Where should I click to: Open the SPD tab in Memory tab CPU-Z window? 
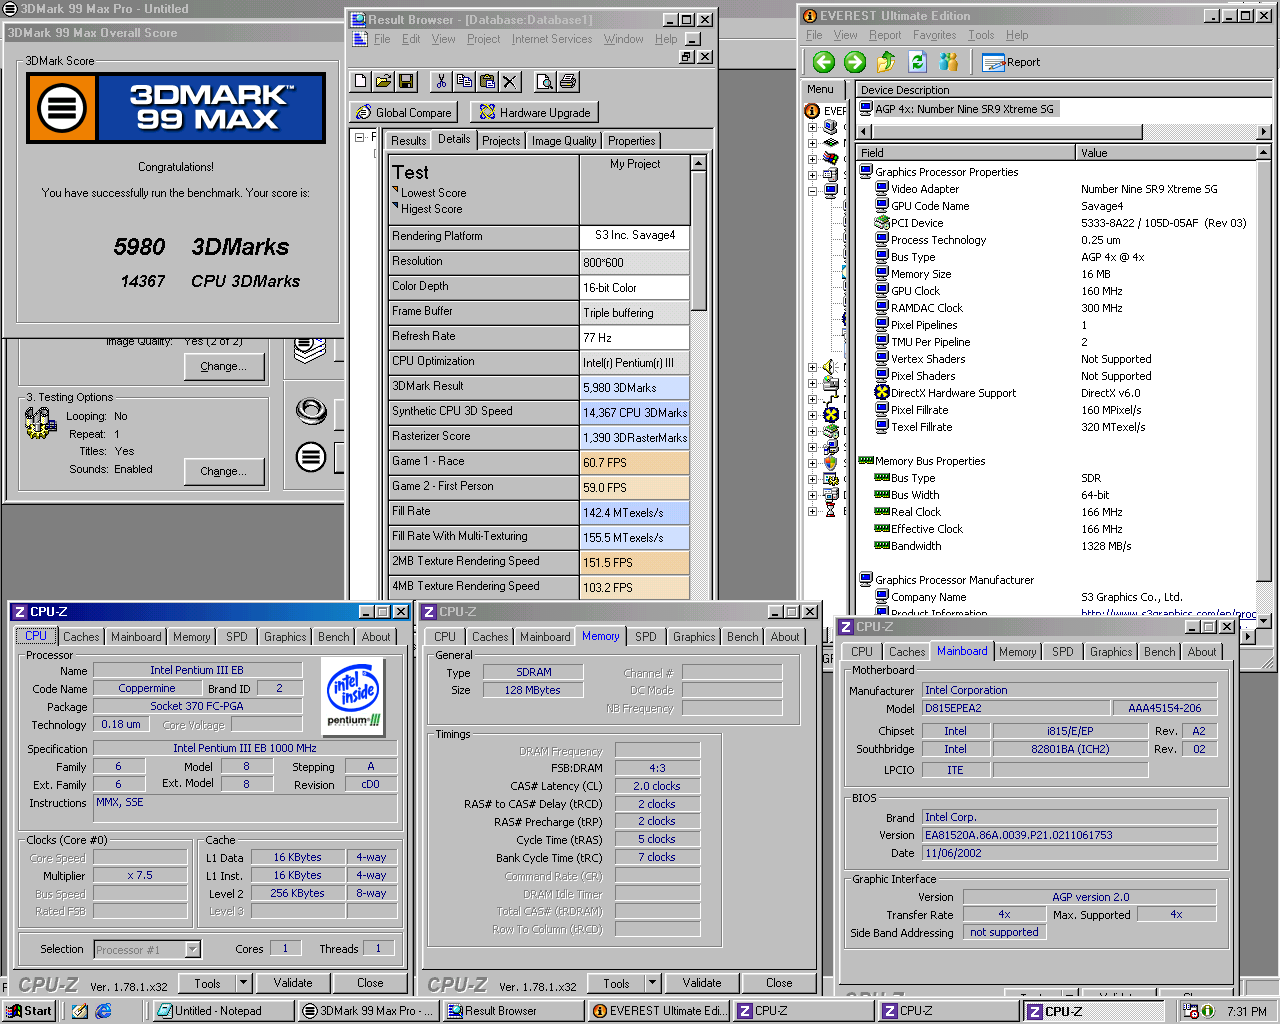point(646,637)
